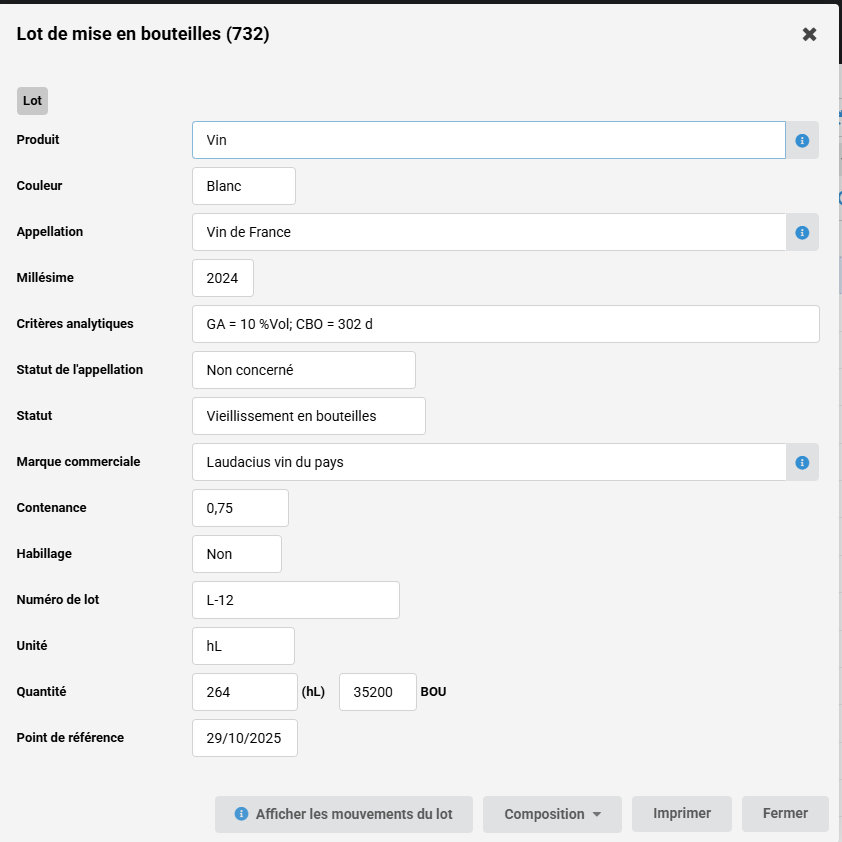Click the Couleur field showing Blanc
Image resolution: width=842 pixels, height=842 pixels.
[x=243, y=186]
